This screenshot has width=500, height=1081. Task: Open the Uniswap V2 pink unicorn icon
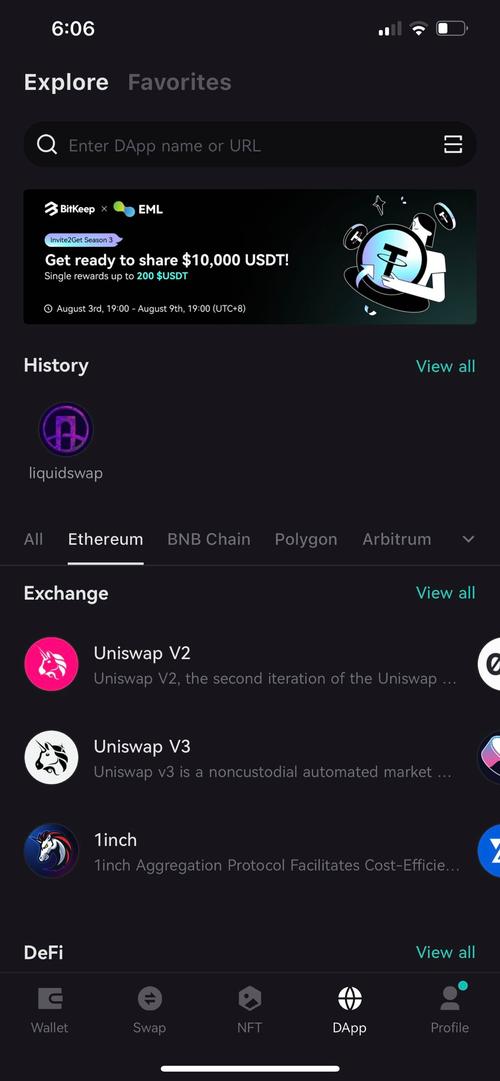(52, 664)
